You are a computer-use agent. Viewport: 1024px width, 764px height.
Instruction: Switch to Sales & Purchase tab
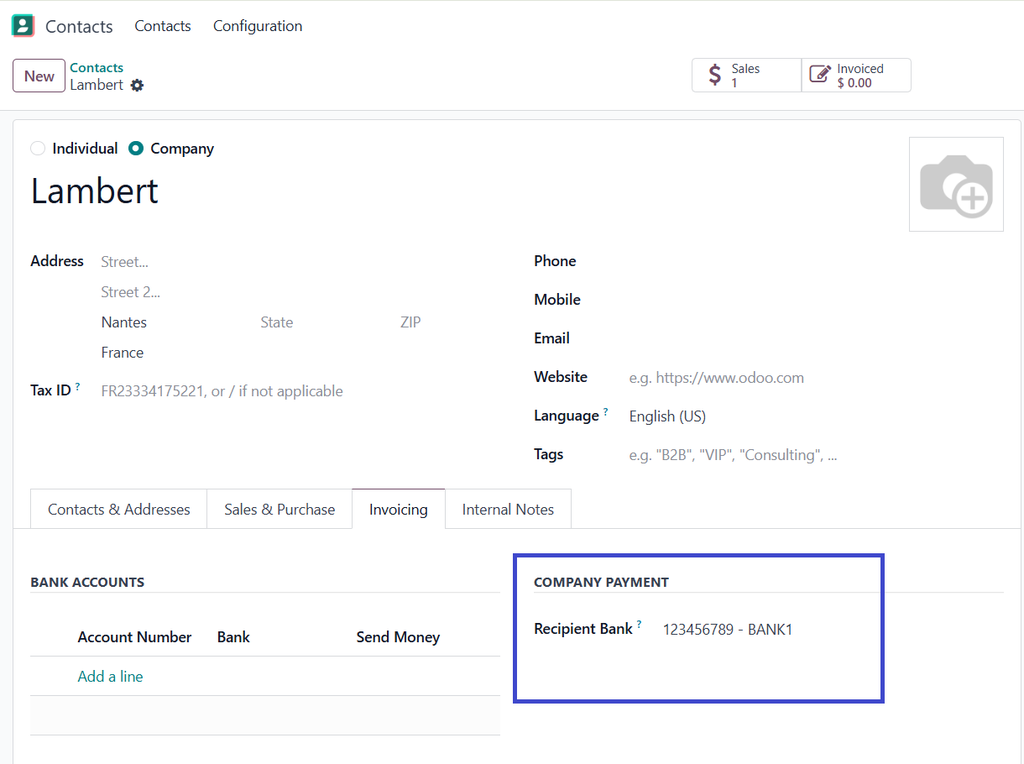click(280, 509)
